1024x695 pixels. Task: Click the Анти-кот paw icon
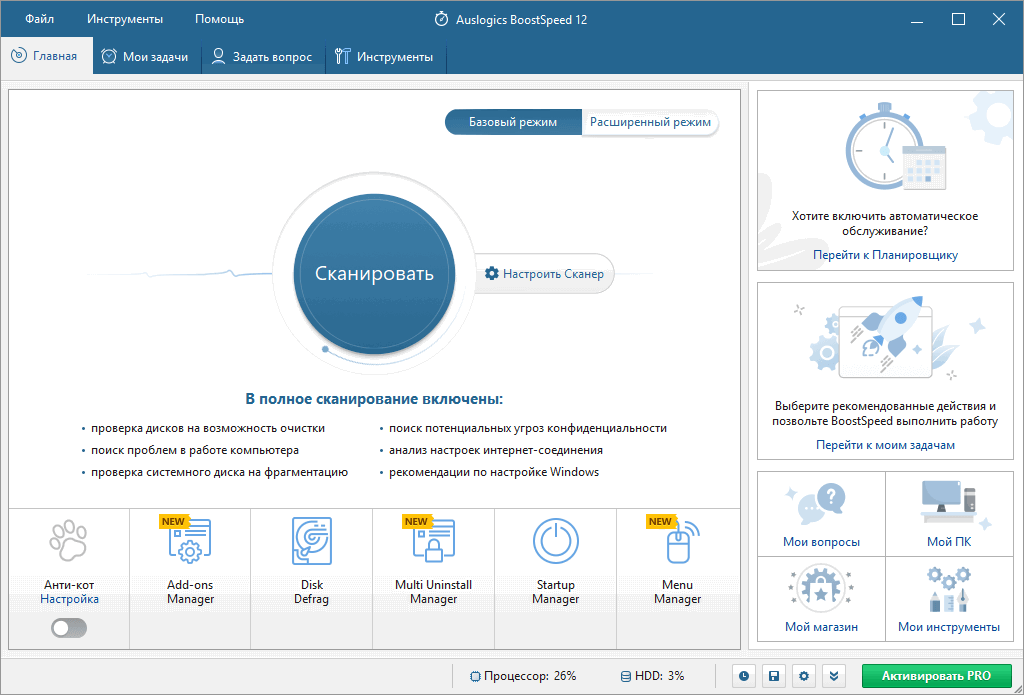click(69, 540)
